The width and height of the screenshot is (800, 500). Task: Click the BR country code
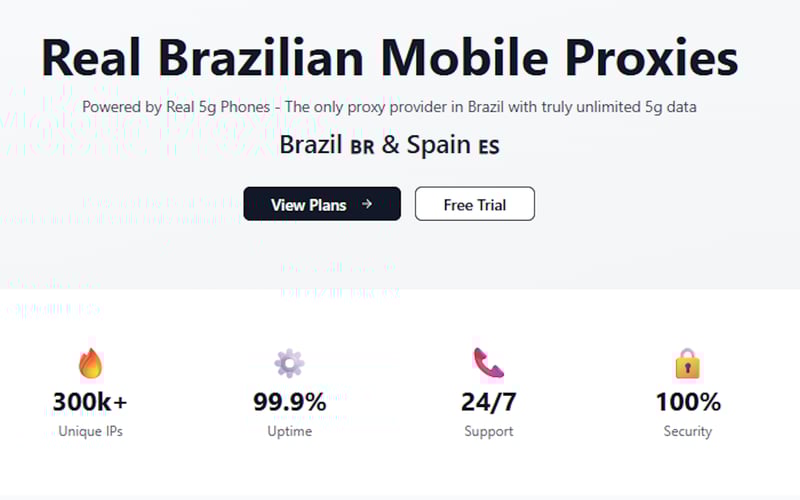[x=362, y=147]
